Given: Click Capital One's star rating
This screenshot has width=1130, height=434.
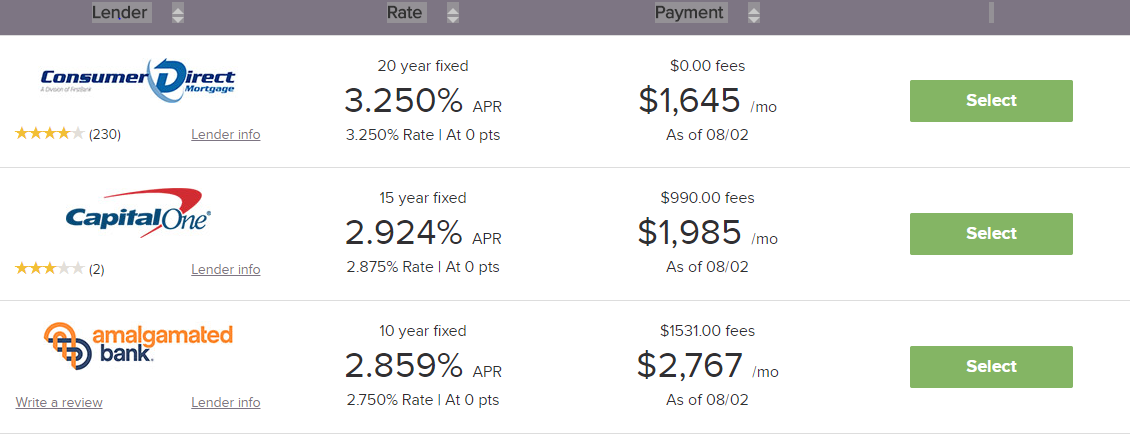Looking at the screenshot, I should pos(50,269).
